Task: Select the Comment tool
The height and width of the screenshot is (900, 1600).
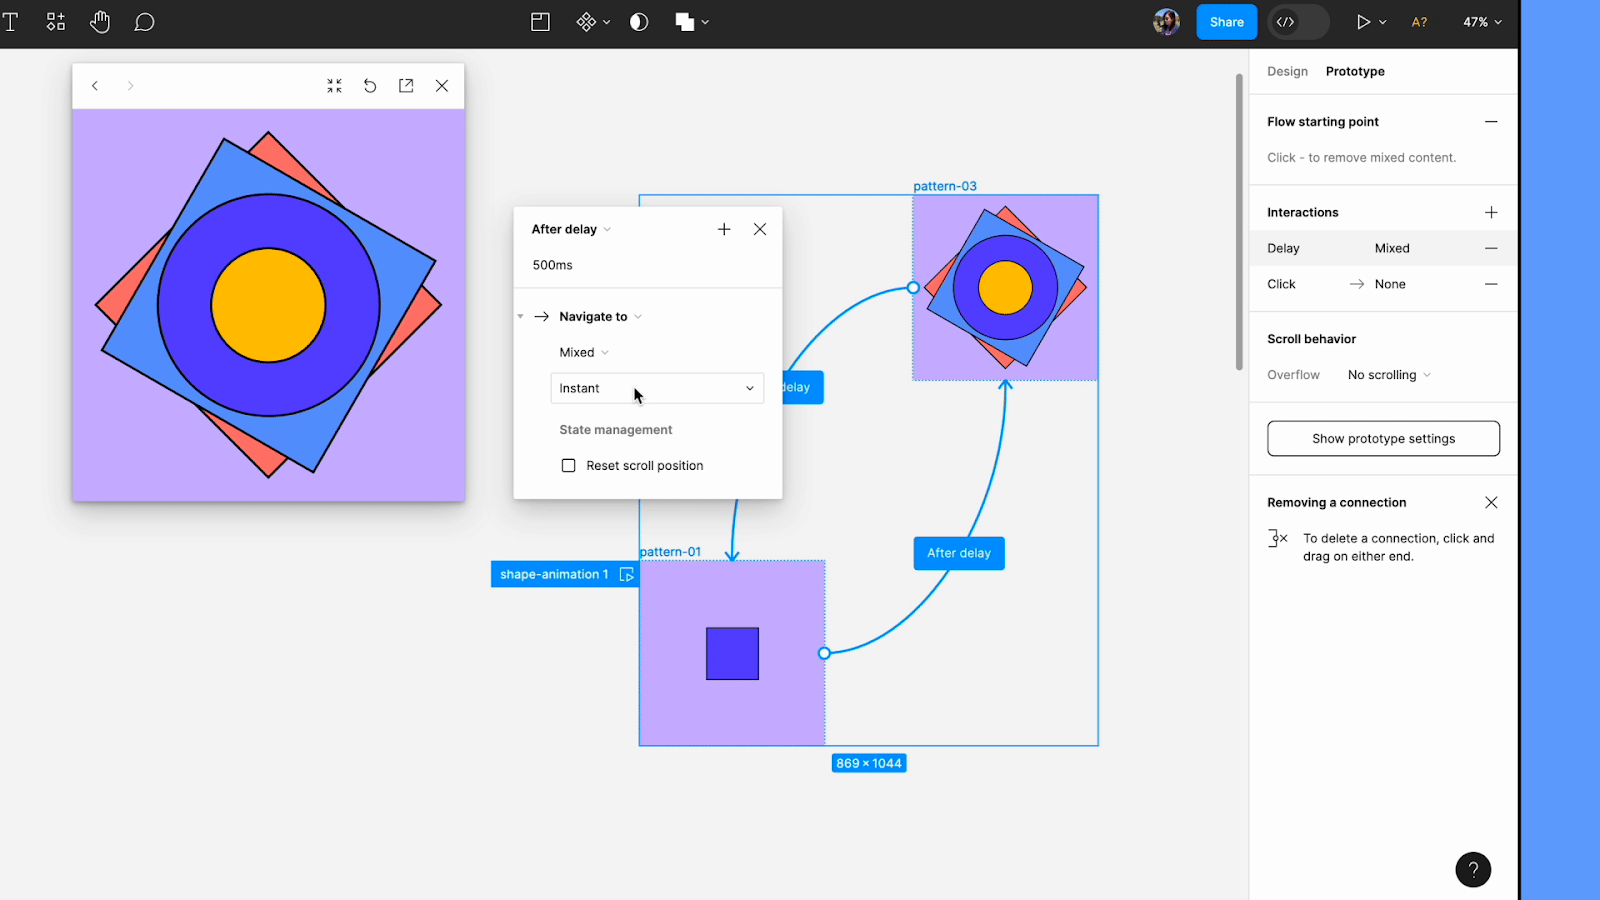Action: tap(144, 22)
